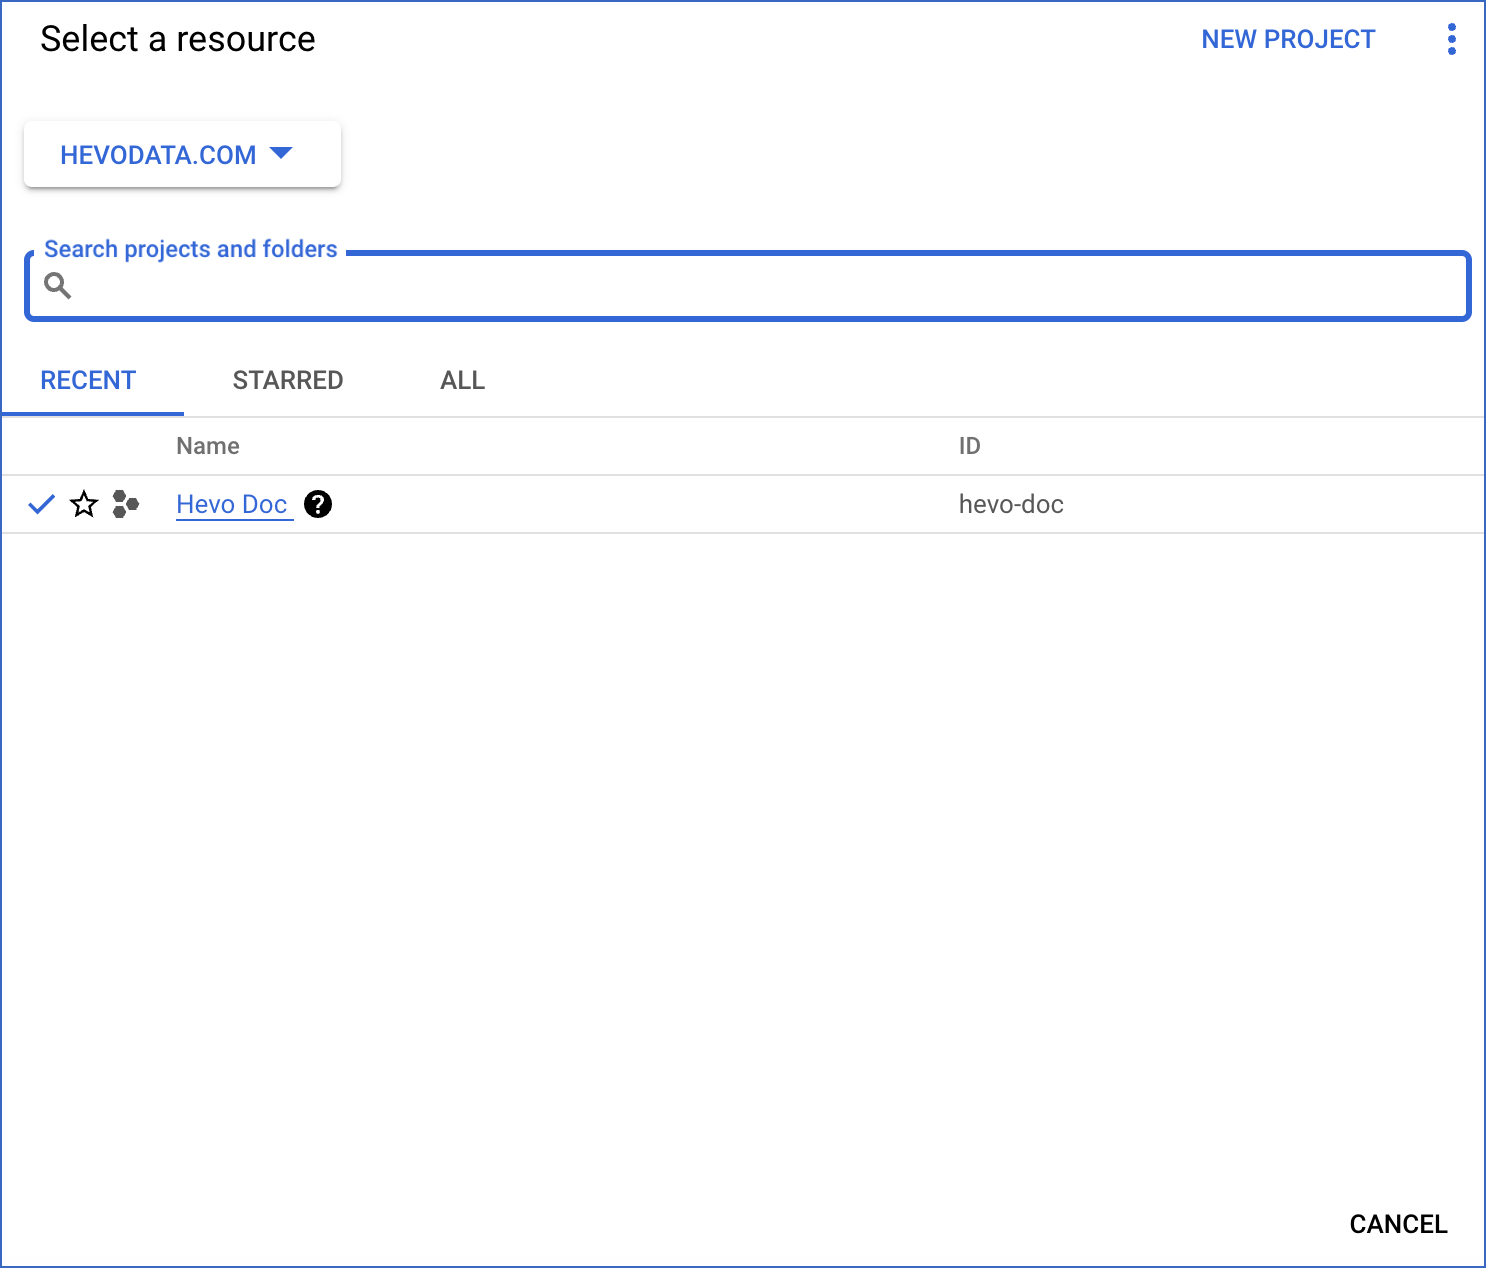Screen dimensions: 1486x1268
Task: Star the Hevo Doc project
Action: click(84, 504)
